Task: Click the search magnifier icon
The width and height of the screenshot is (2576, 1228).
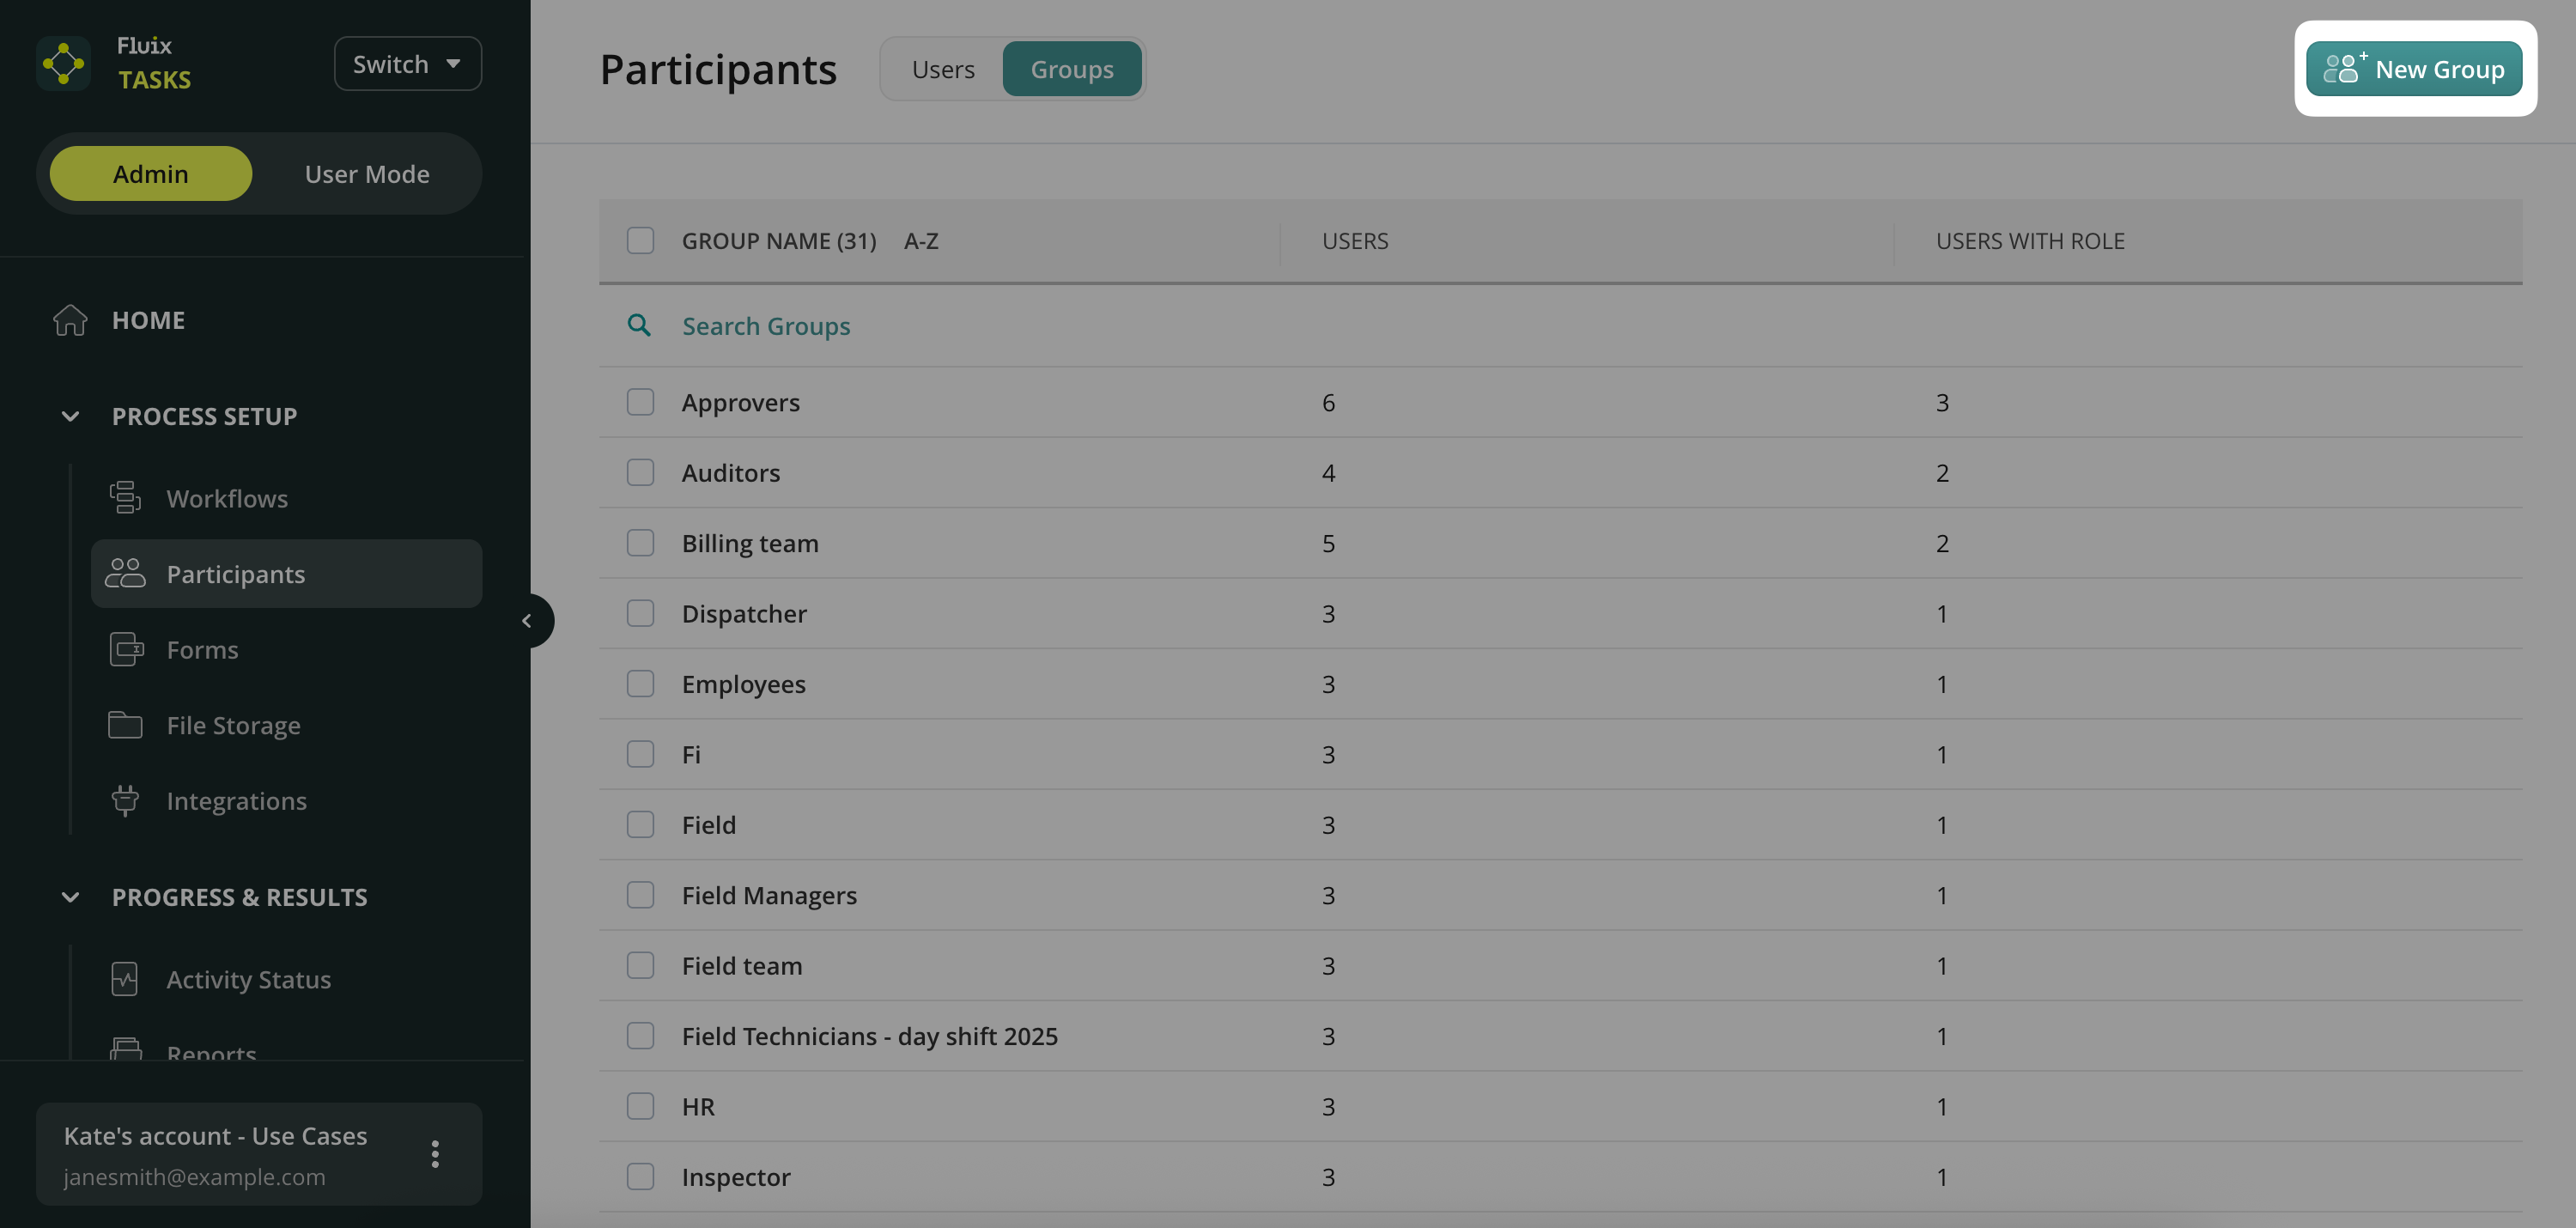Action: point(639,325)
